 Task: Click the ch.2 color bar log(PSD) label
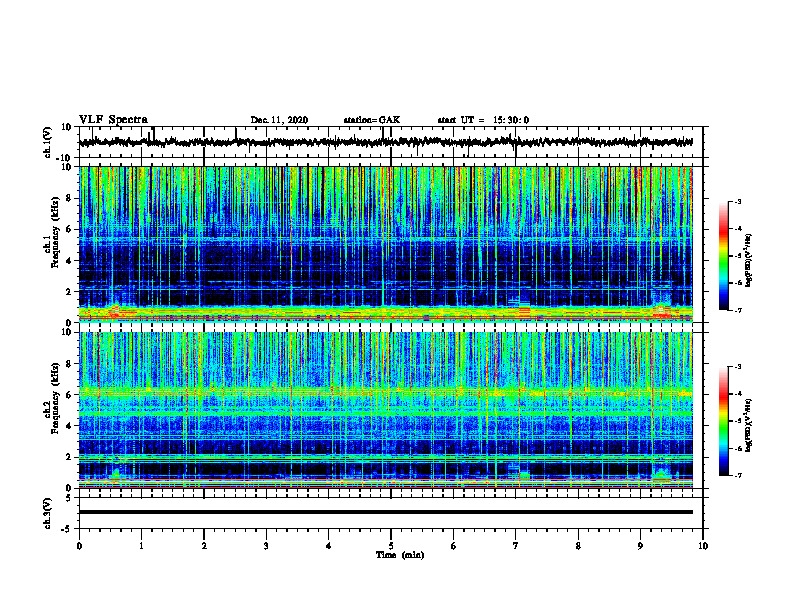(749, 426)
